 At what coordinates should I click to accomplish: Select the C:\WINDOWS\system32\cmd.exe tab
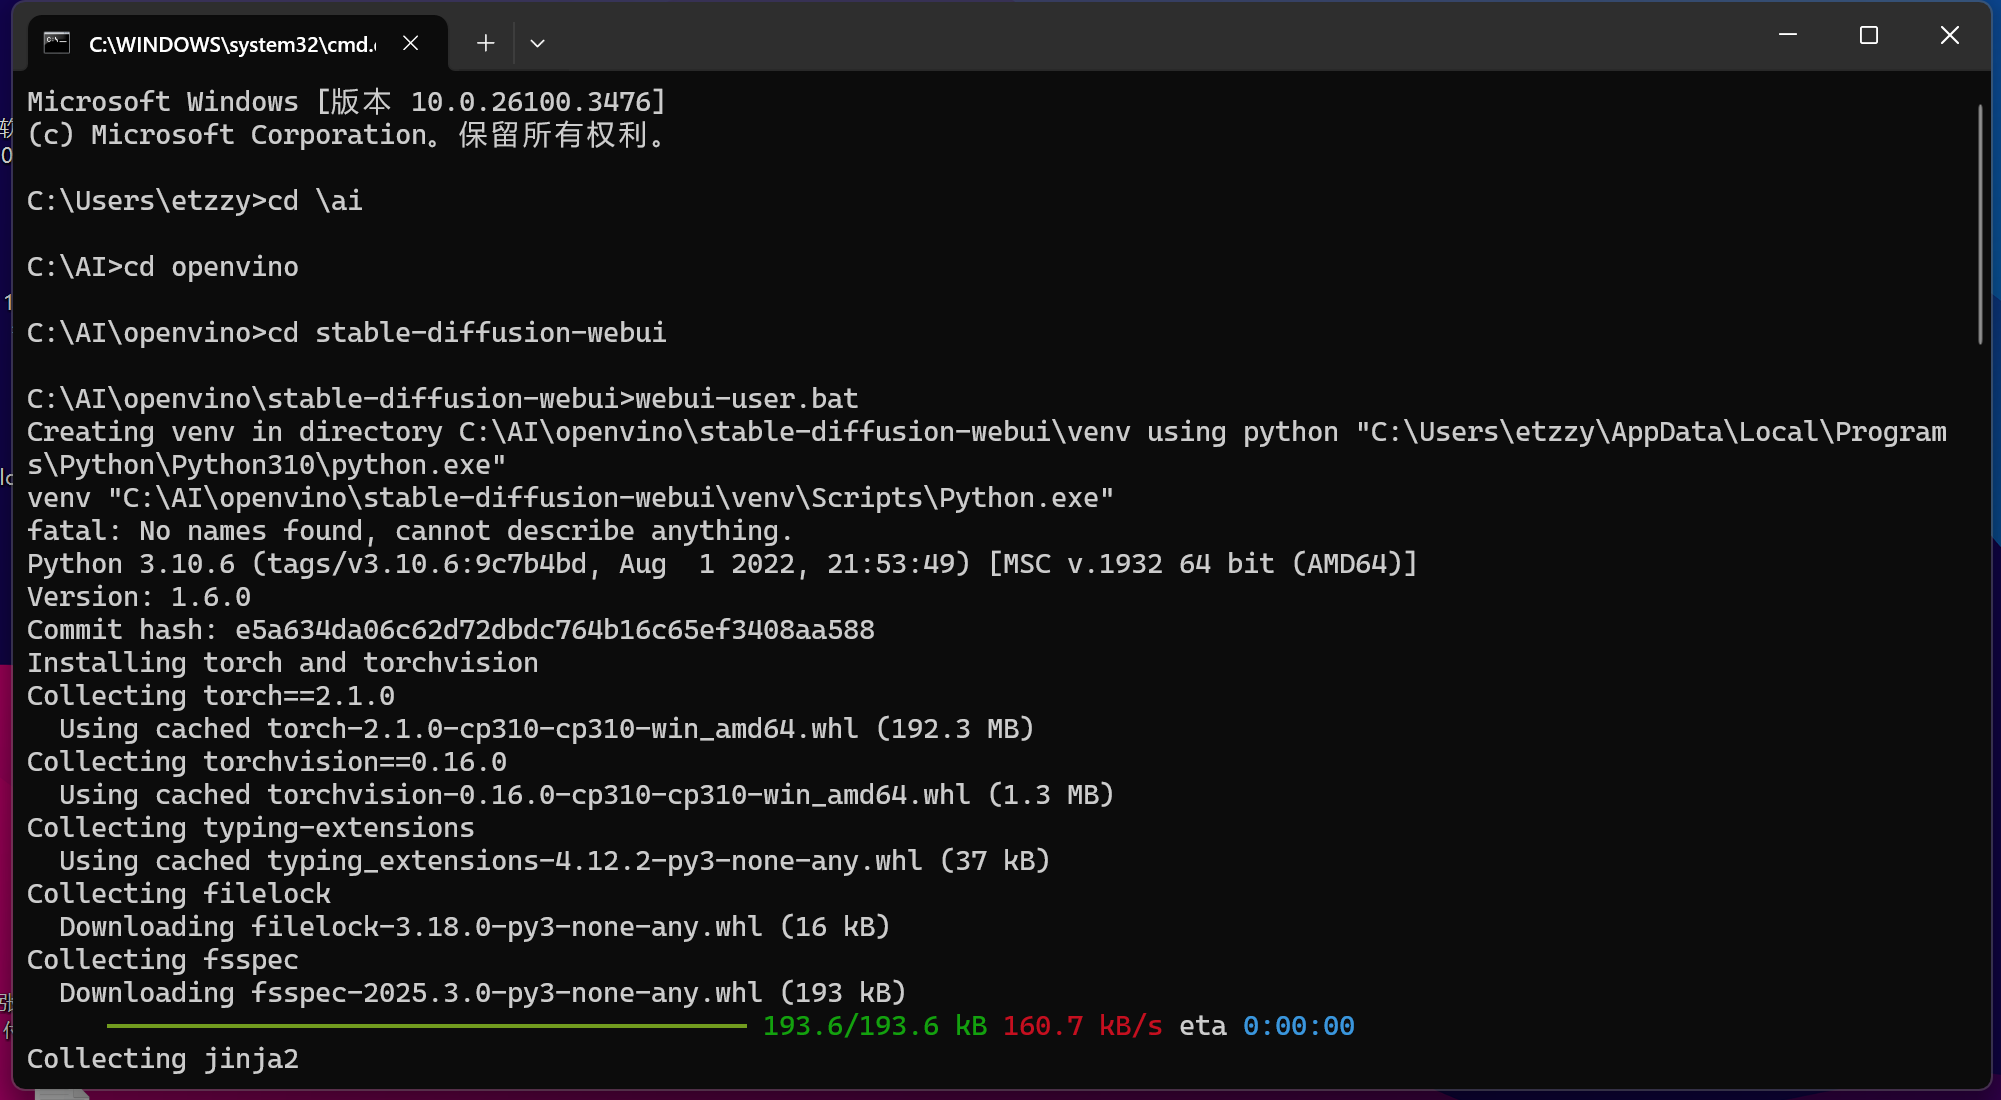tap(238, 43)
